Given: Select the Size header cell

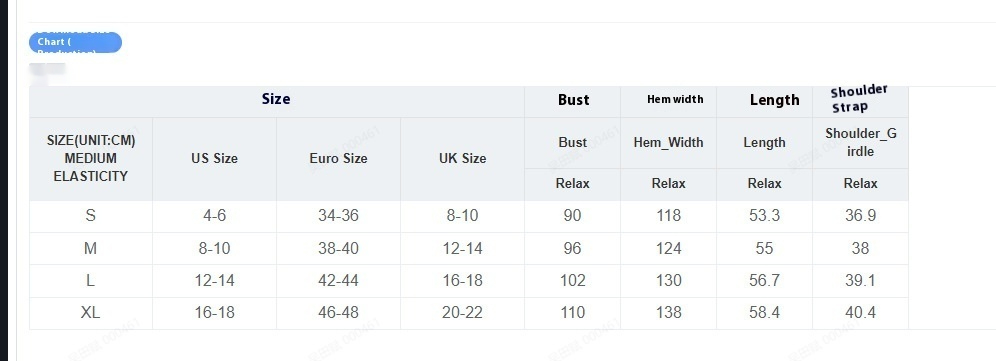Looking at the screenshot, I should click(276, 102).
